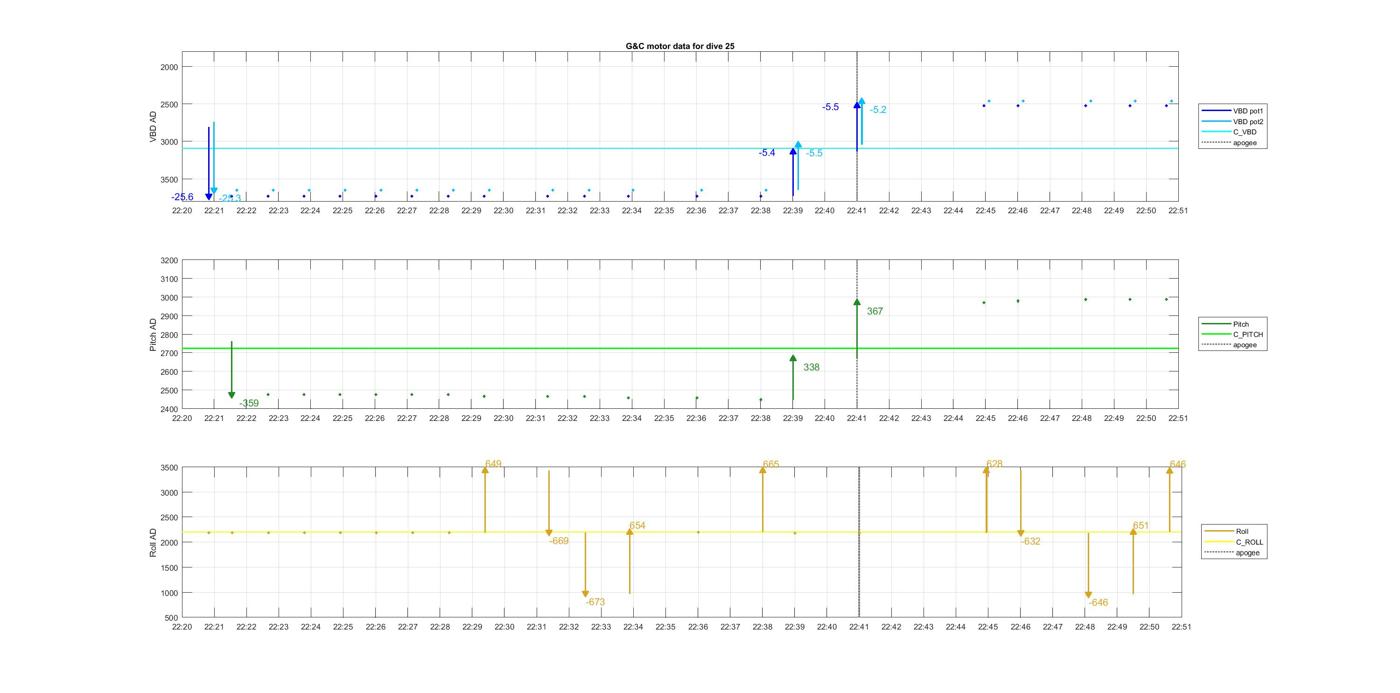Click the '500' tick on the Roll axis
Image resolution: width=1400 pixels, height=693 pixels.
pos(171,618)
